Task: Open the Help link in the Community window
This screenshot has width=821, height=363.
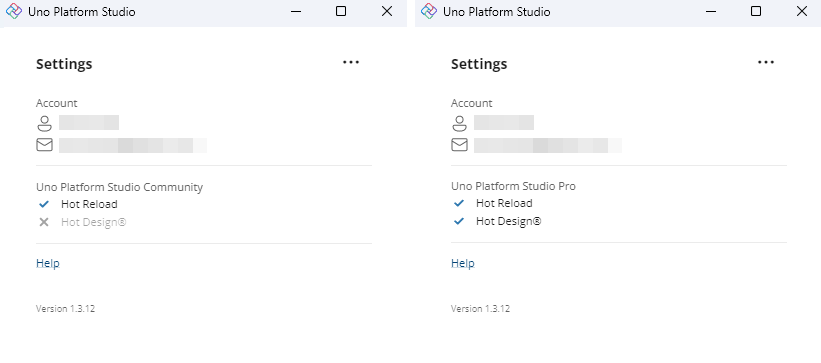Action: coord(48,263)
